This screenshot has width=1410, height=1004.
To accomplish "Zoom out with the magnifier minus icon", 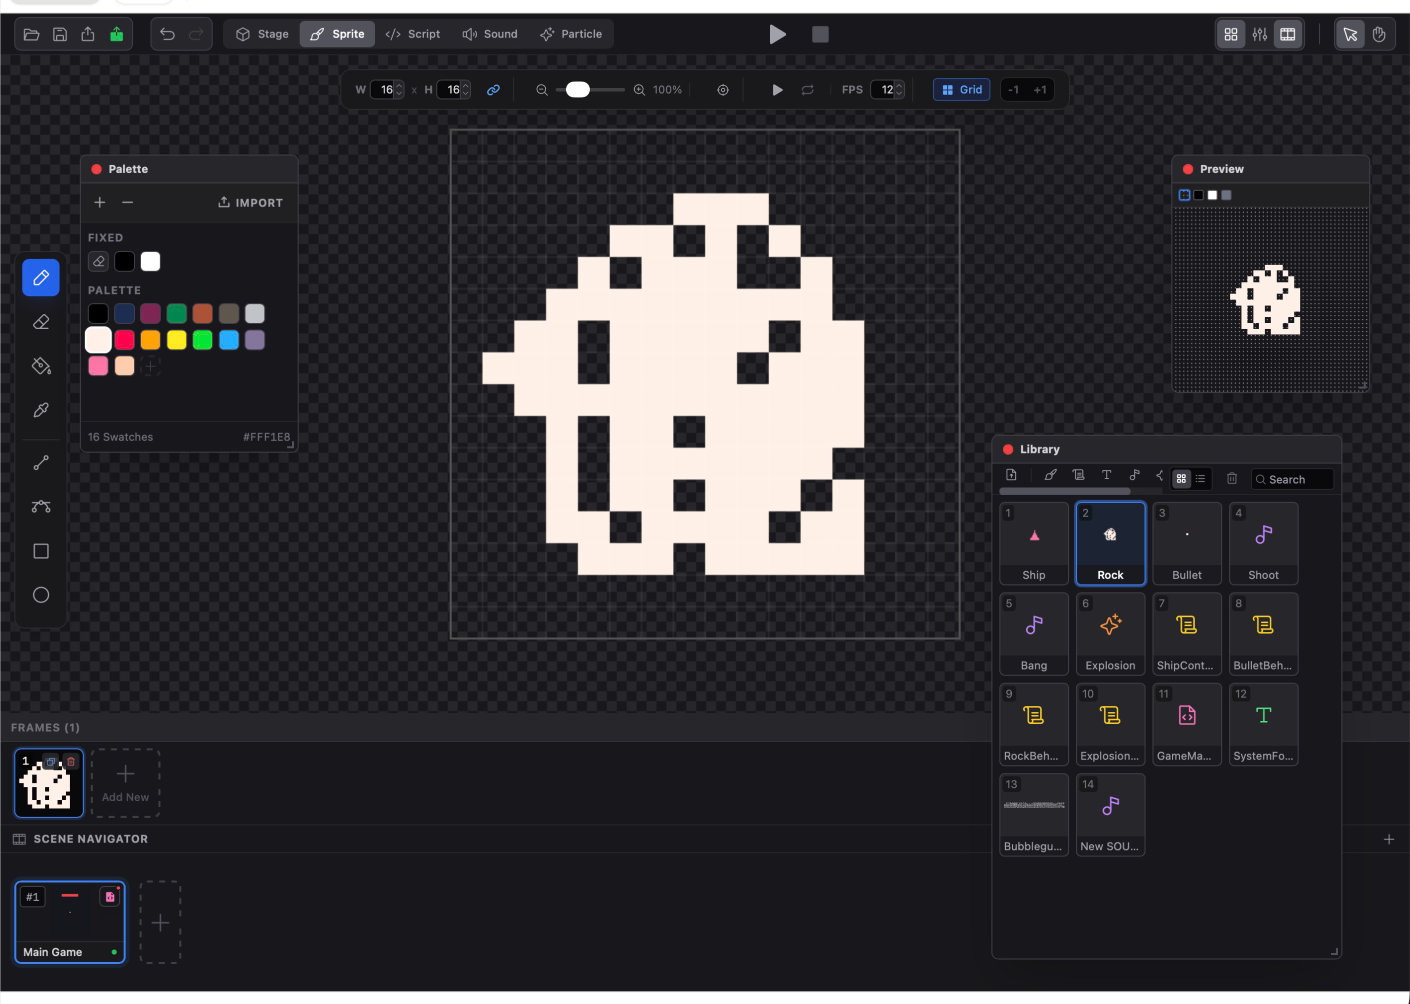I will coord(542,90).
